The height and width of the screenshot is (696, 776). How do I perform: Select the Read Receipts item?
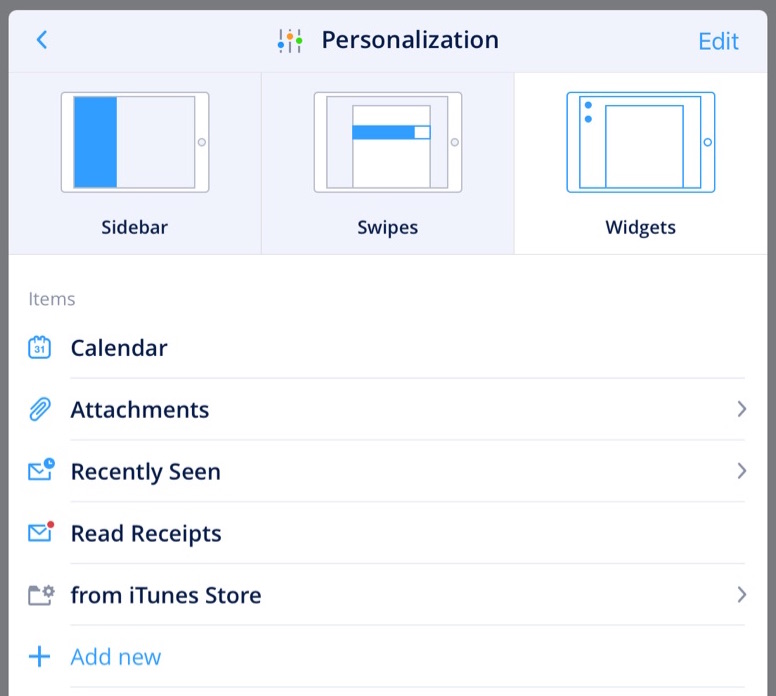146,533
